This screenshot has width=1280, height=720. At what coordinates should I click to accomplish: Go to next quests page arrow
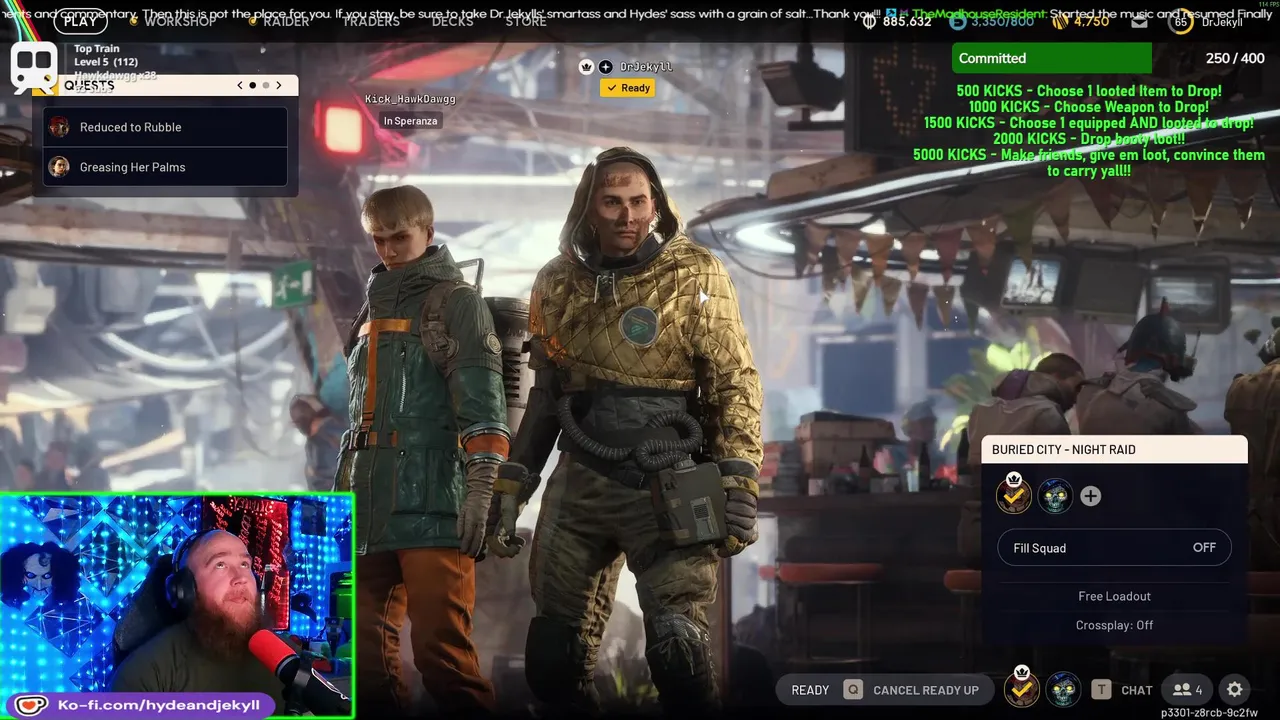pyautogui.click(x=279, y=85)
